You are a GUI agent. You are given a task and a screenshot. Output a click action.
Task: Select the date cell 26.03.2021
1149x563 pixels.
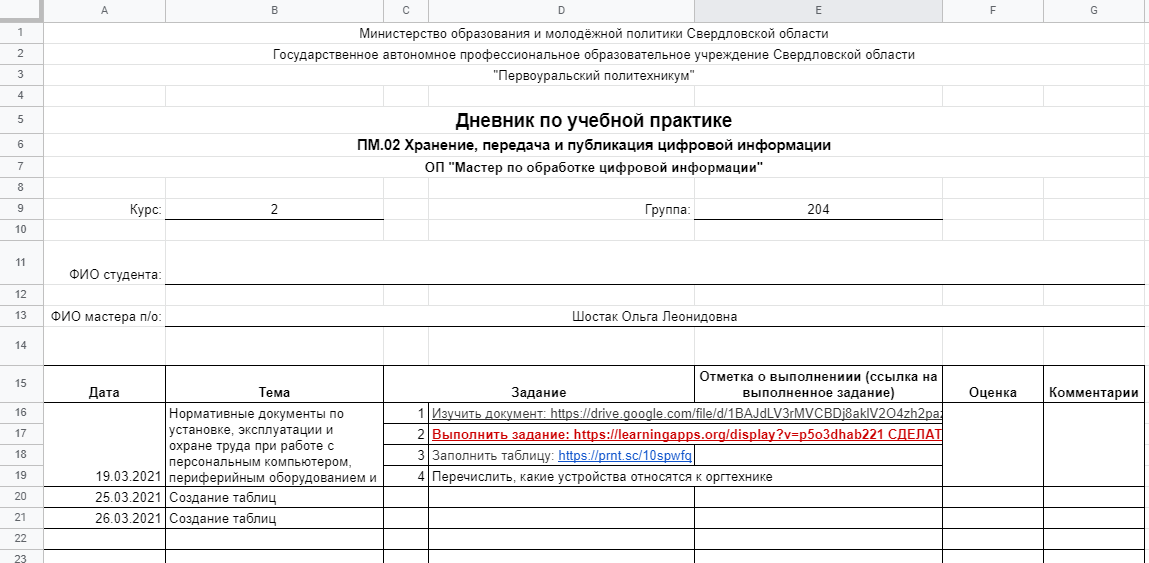(x=105, y=518)
